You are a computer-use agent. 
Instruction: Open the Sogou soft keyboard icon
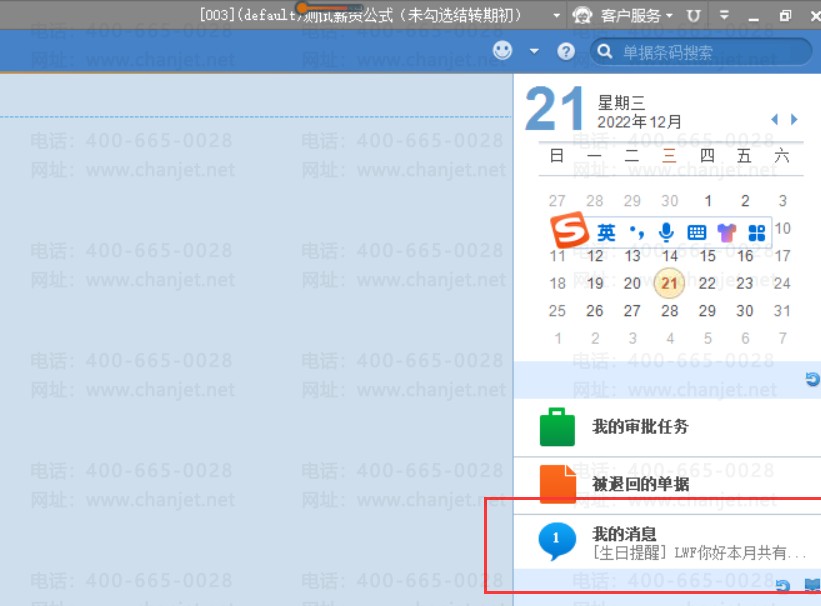click(x=697, y=233)
